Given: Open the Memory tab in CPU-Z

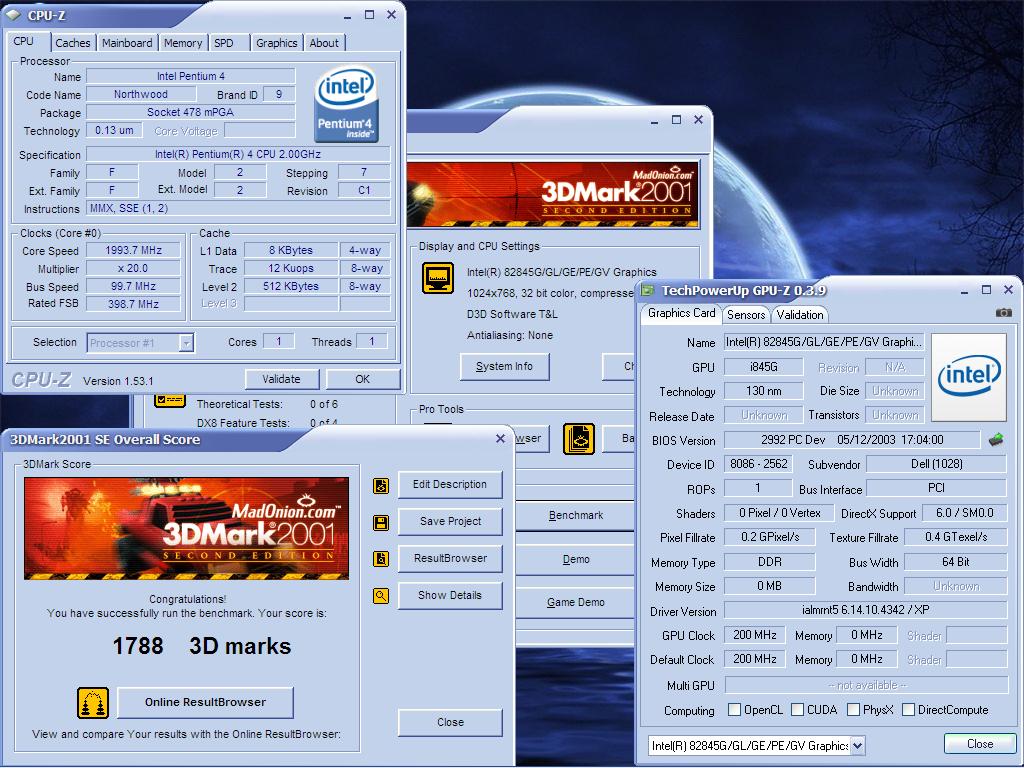Looking at the screenshot, I should click(x=183, y=42).
